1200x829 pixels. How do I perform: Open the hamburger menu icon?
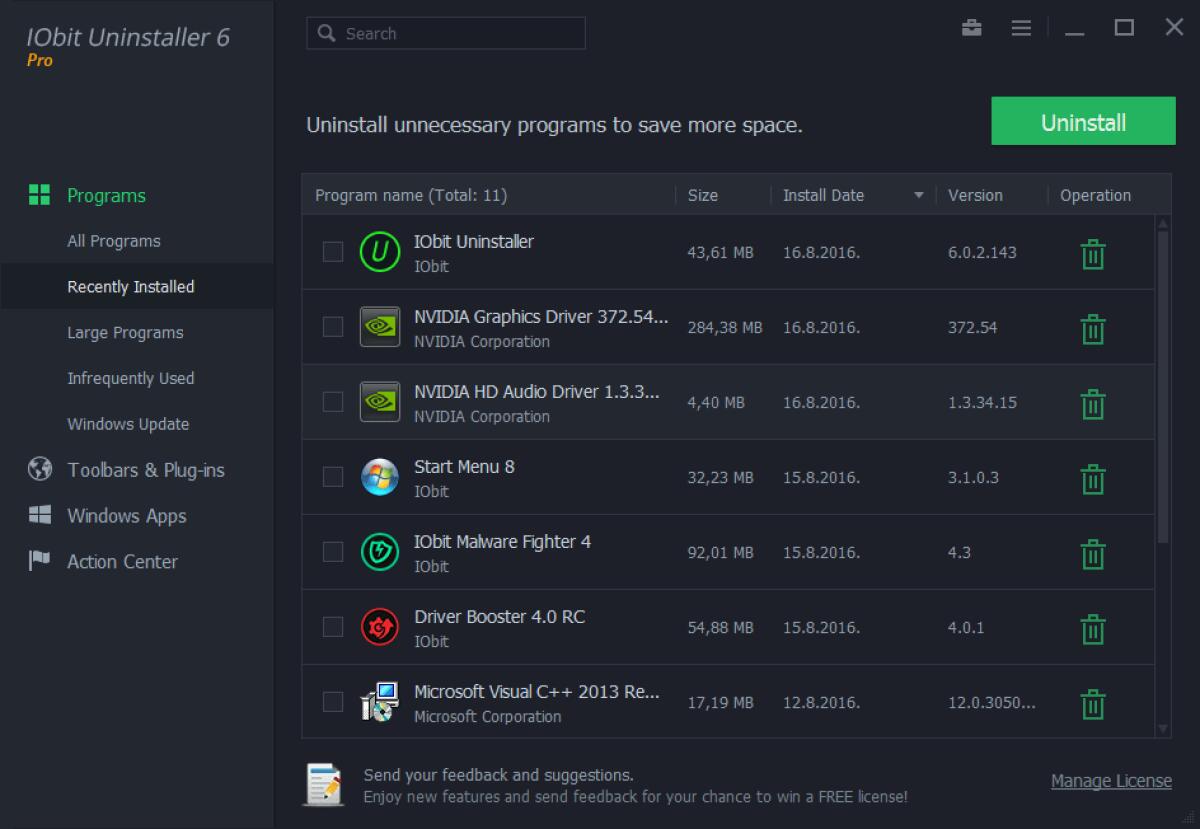click(x=1021, y=28)
